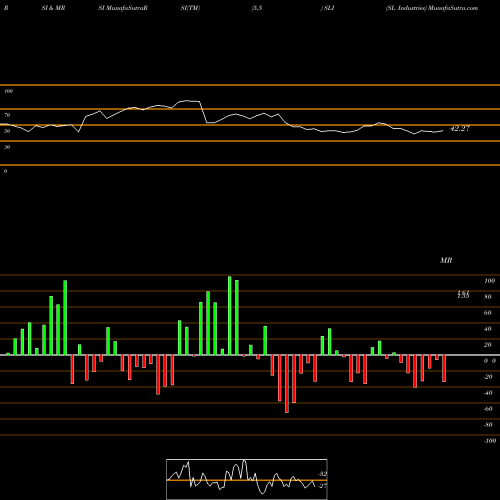The height and width of the screenshot is (500, 500).
Task: Click the value 32 in the mini chart
Action: 323,474
